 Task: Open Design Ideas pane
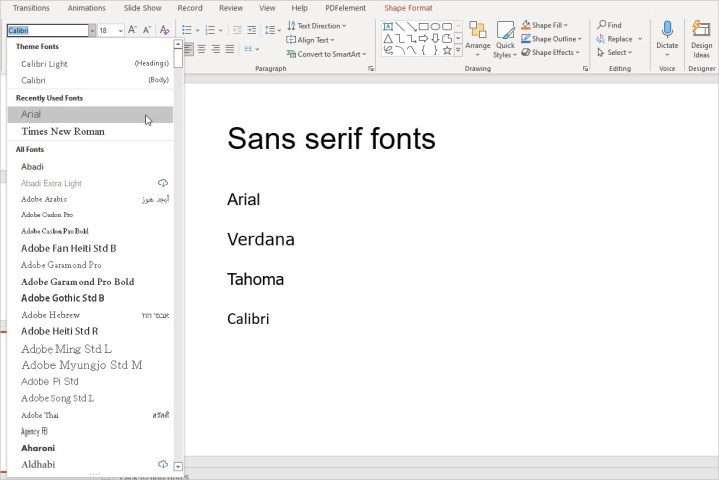click(x=701, y=38)
